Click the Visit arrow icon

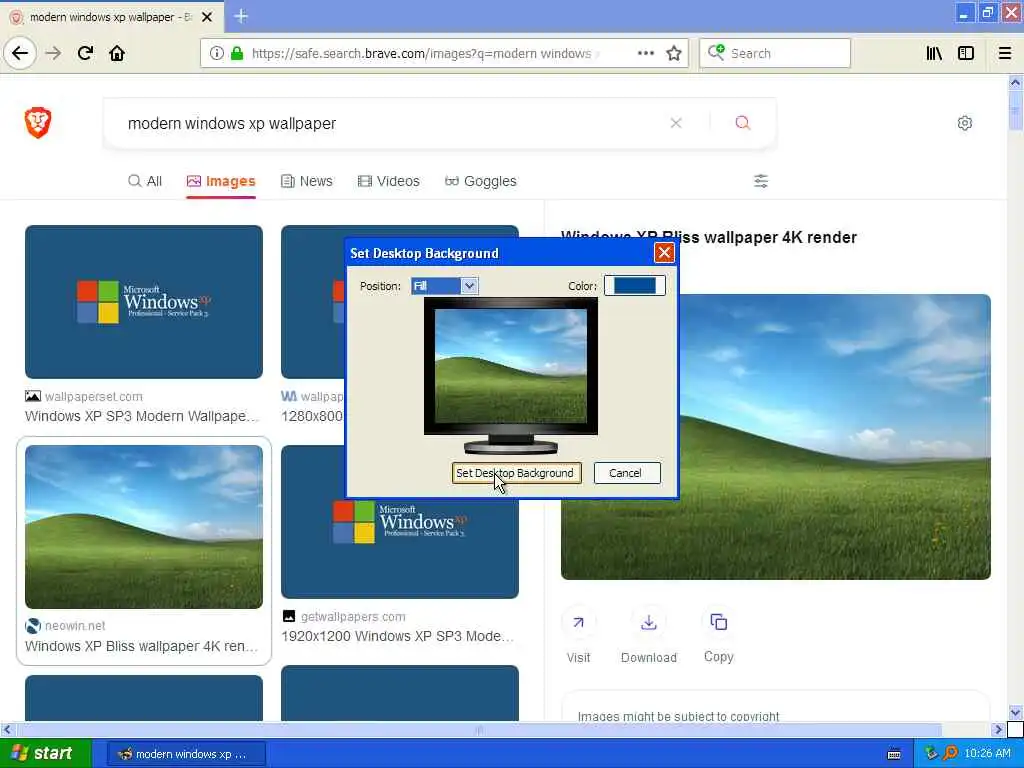579,622
